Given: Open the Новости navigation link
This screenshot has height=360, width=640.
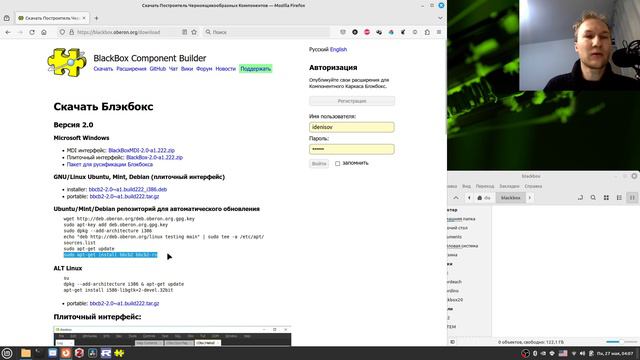Looking at the screenshot, I should [x=225, y=69].
